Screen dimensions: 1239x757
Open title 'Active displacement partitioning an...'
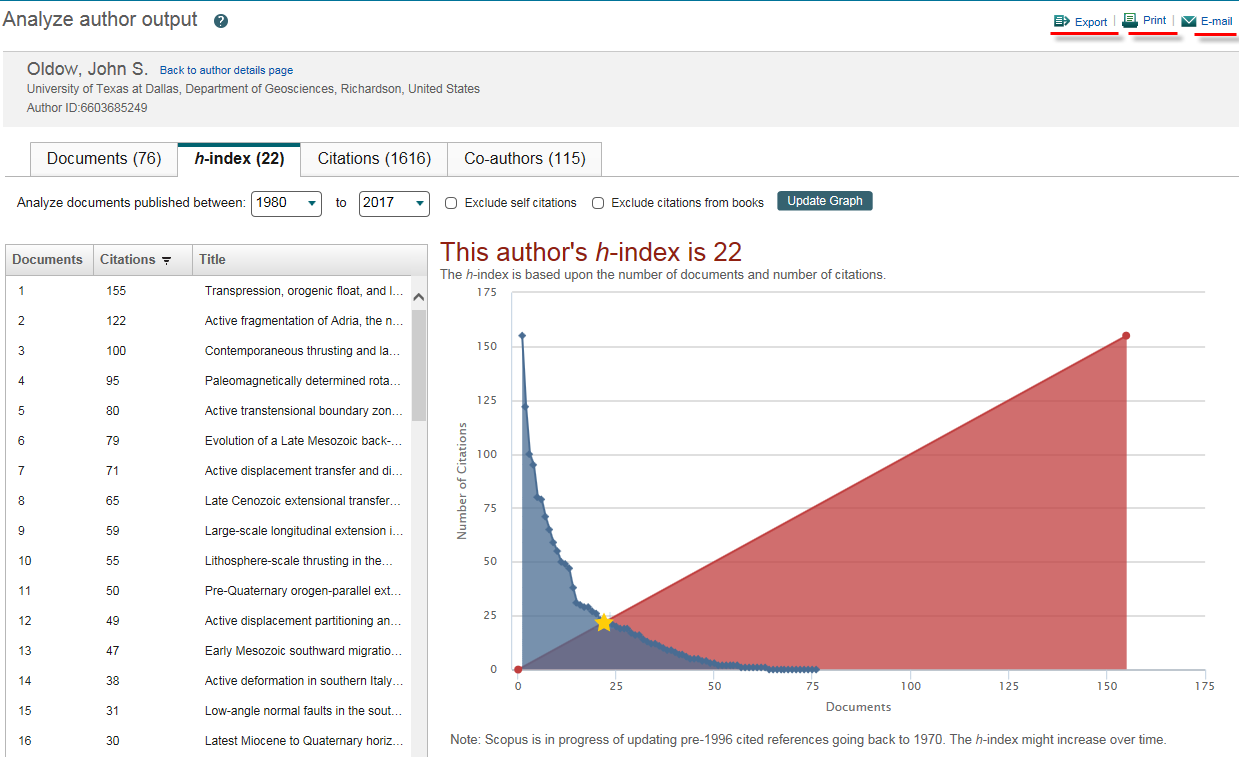coord(303,621)
